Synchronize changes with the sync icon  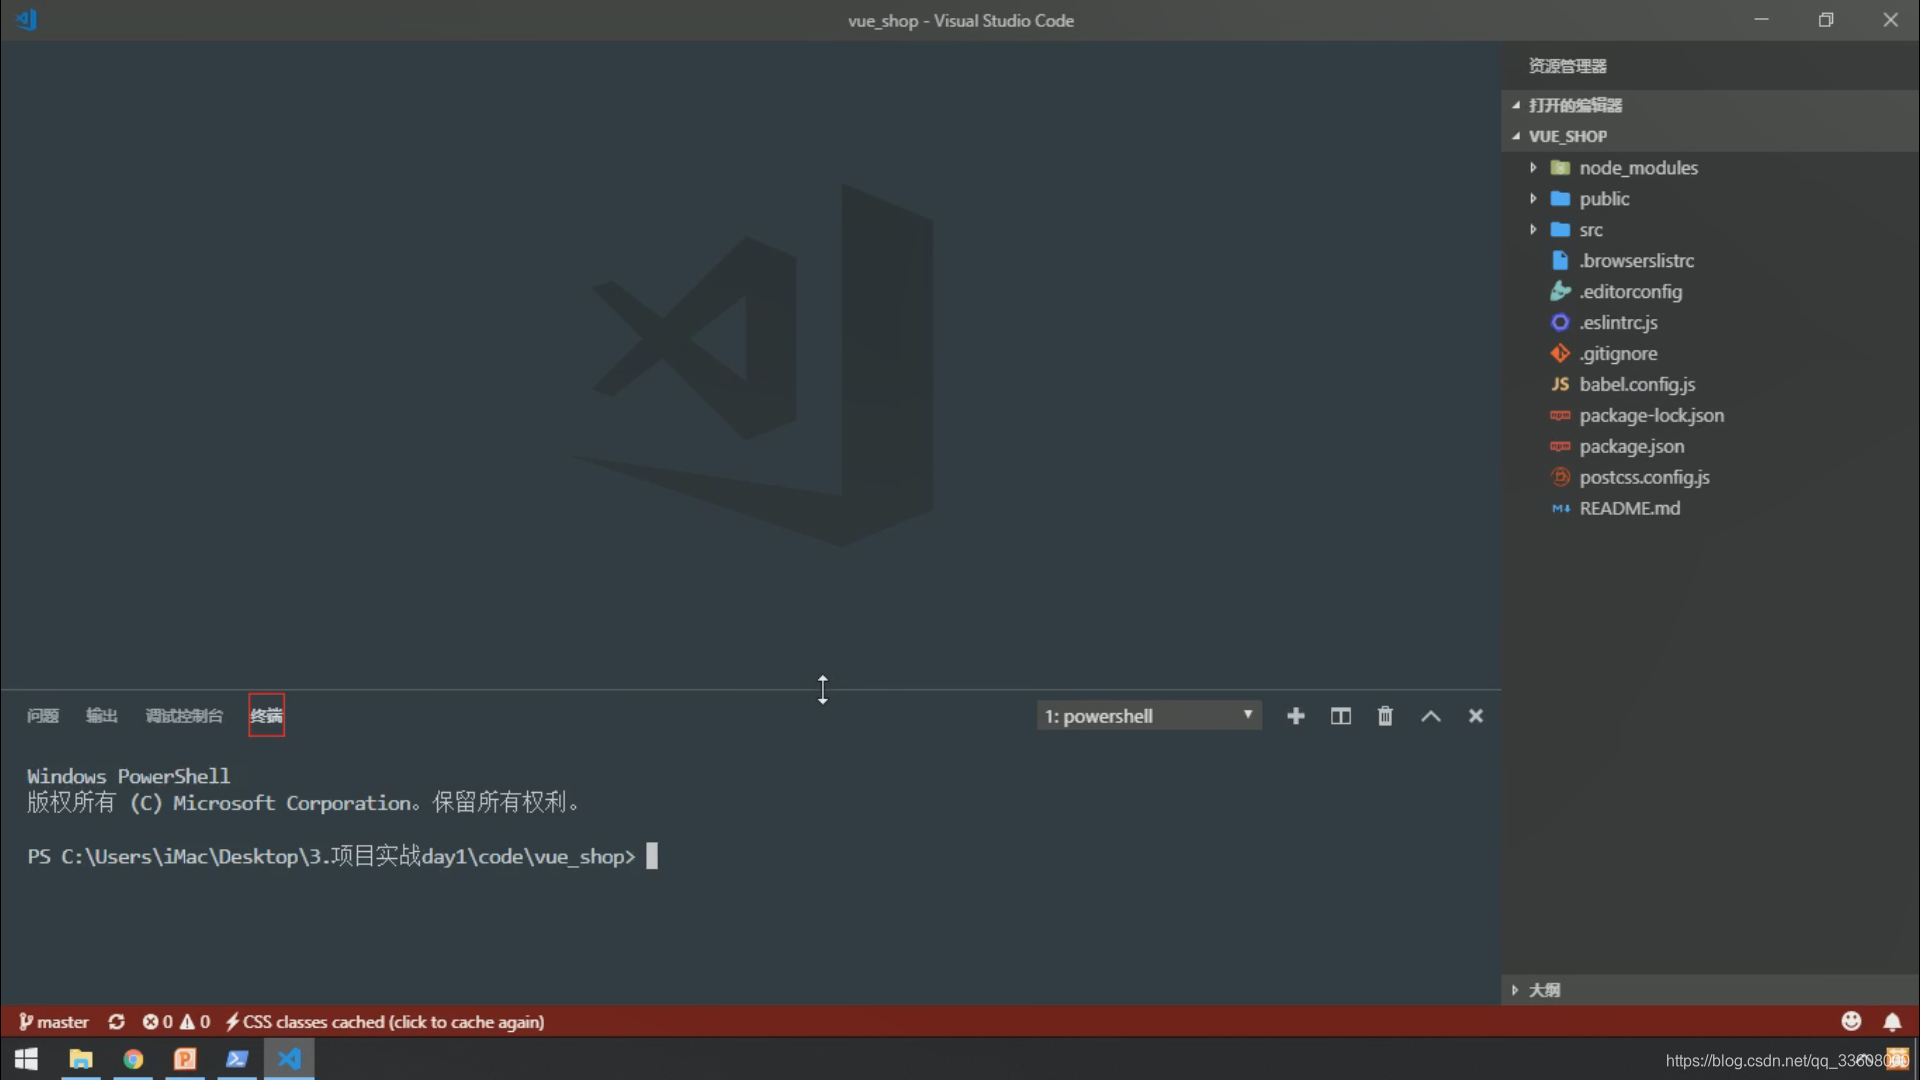pos(117,1022)
